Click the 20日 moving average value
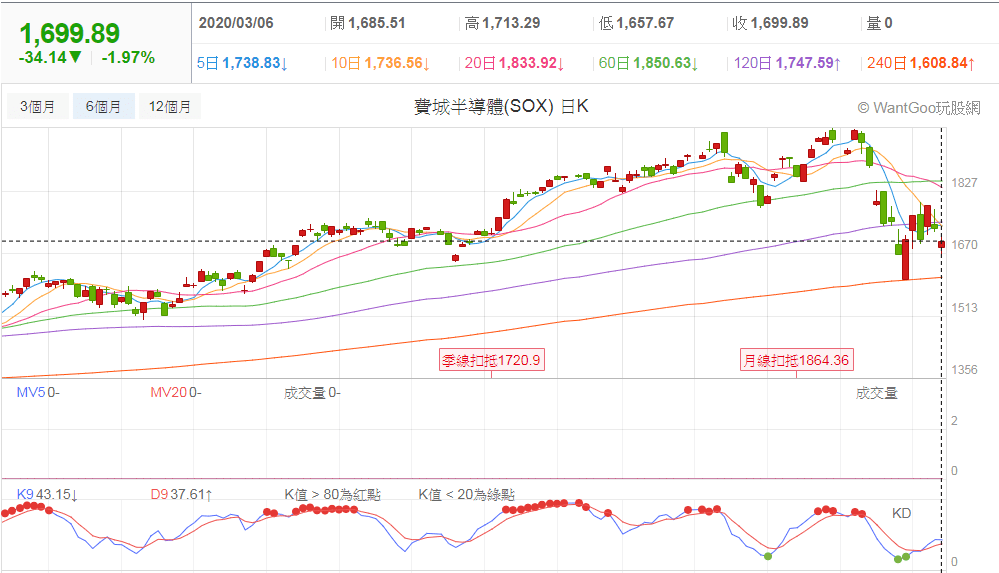This screenshot has width=999, height=573. (x=514, y=63)
